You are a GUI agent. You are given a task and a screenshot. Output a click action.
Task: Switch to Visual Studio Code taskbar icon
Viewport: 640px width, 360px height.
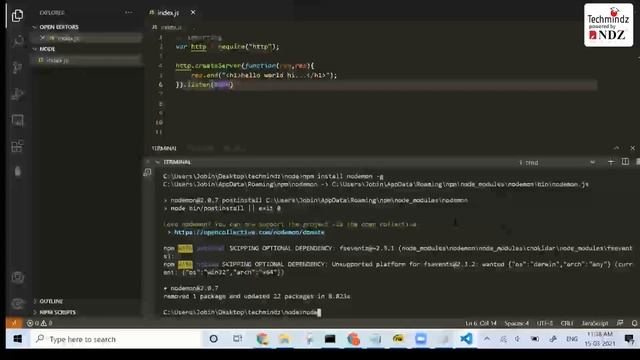pyautogui.click(x=466, y=339)
